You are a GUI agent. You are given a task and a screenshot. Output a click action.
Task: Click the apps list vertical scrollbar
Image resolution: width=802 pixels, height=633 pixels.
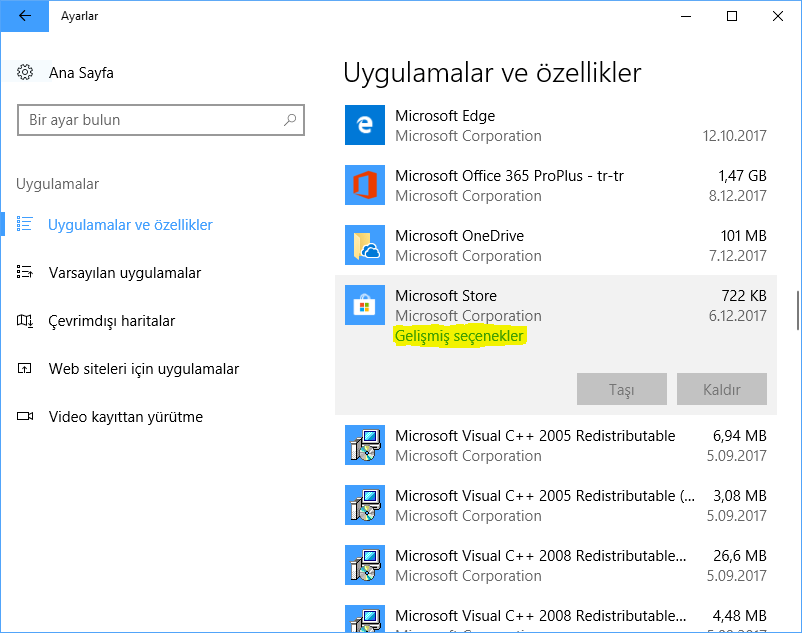[797, 310]
